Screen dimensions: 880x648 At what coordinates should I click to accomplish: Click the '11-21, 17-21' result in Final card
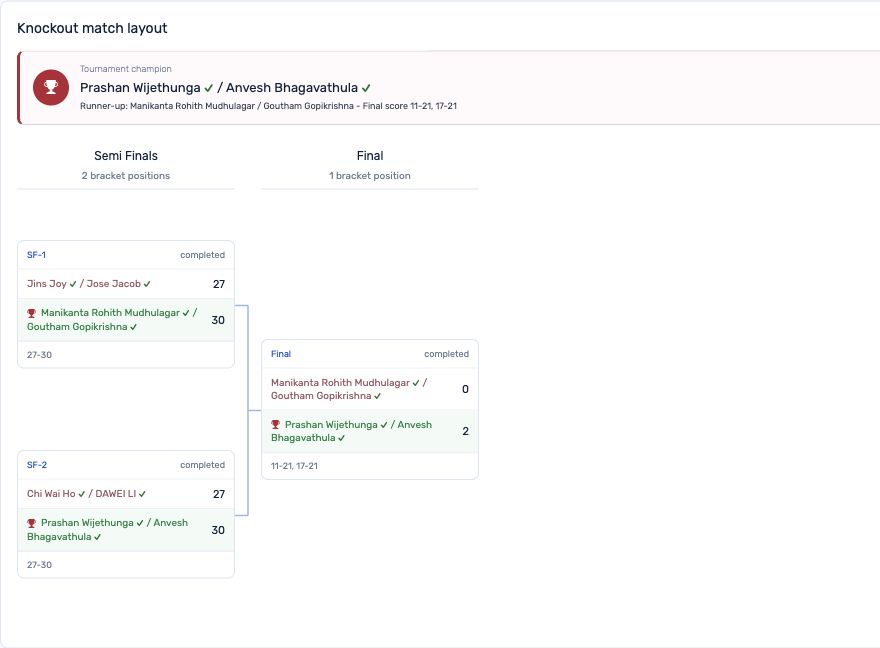pyautogui.click(x=294, y=466)
